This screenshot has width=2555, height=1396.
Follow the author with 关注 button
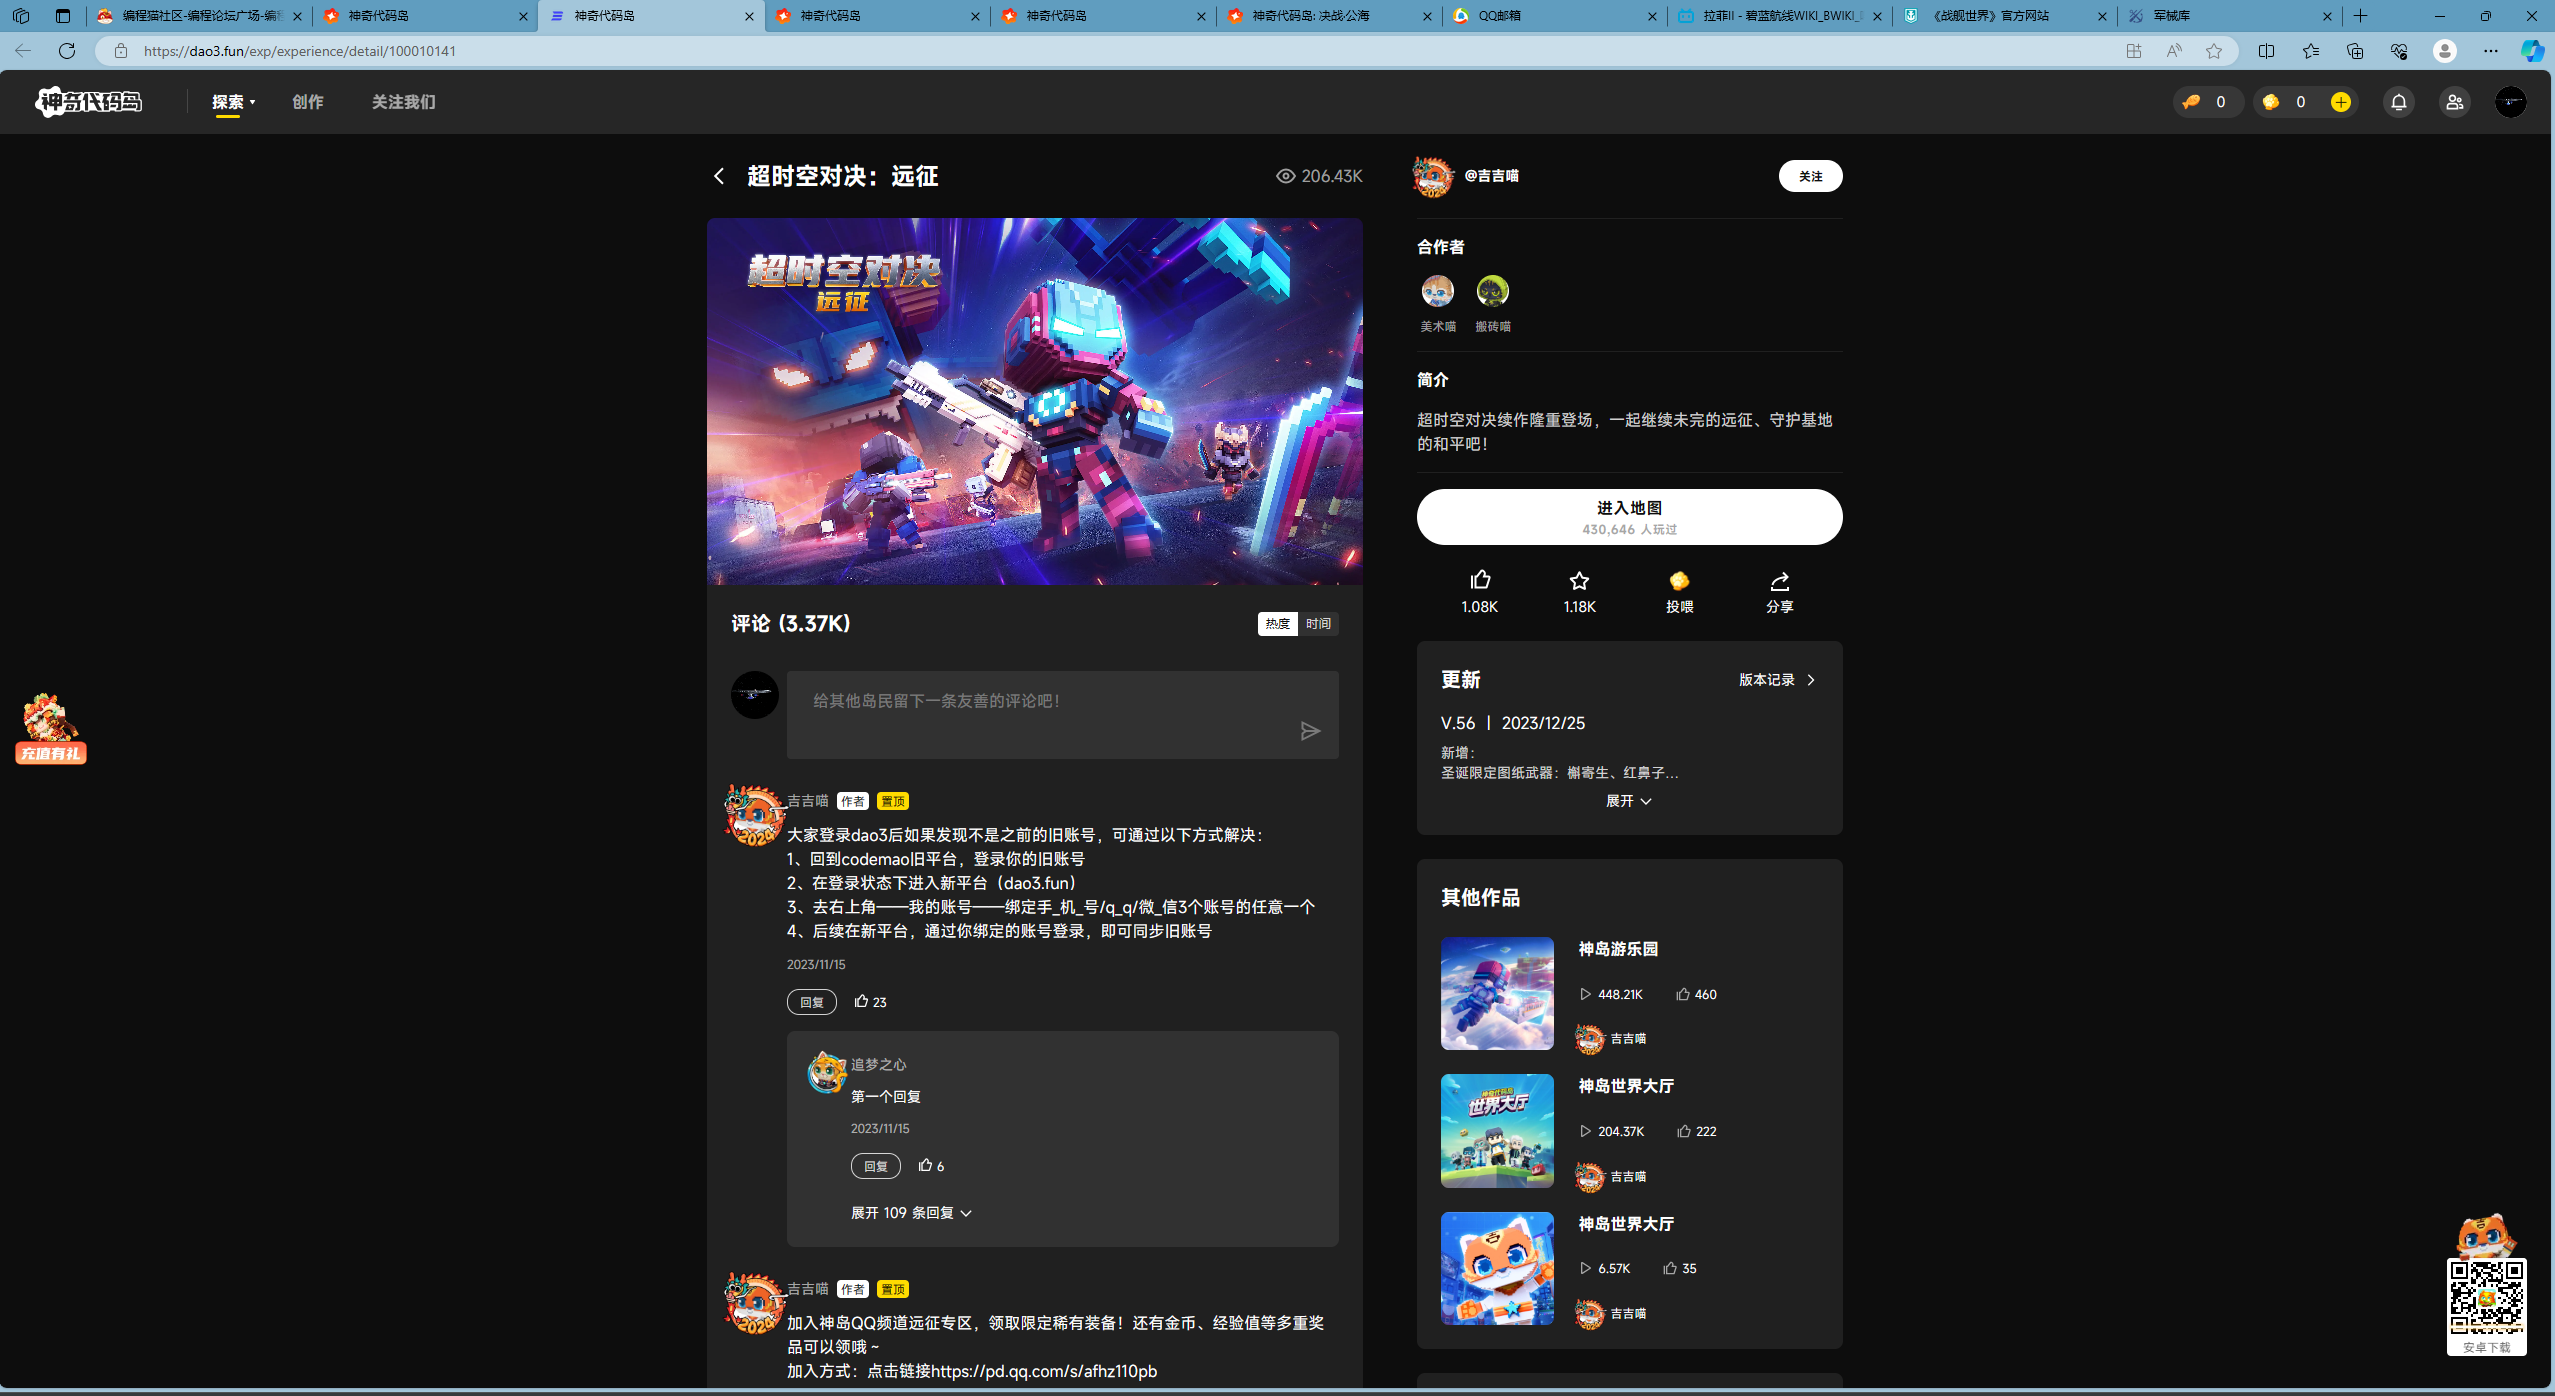point(1810,176)
